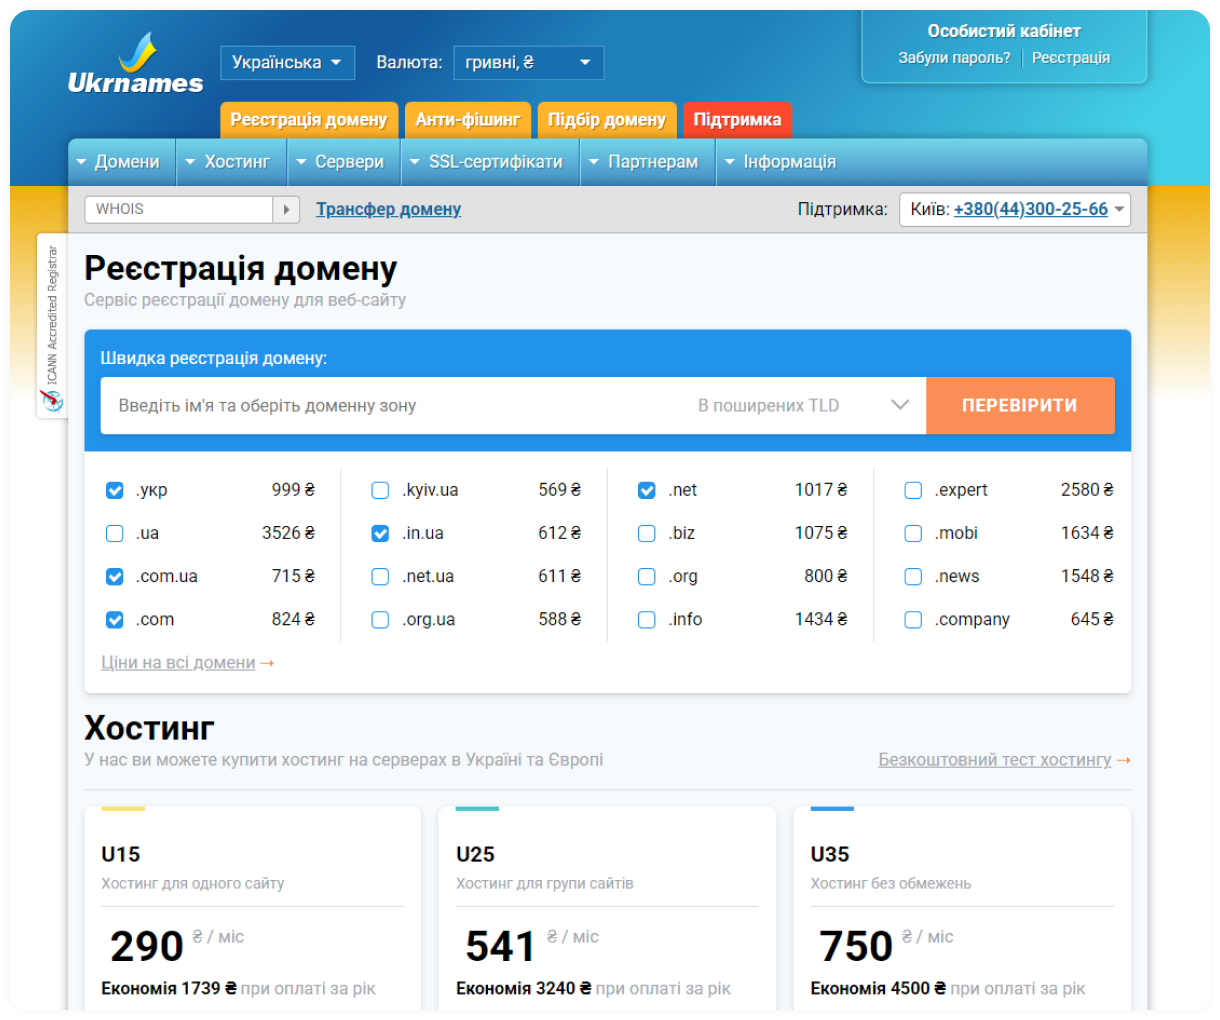This screenshot has width=1220, height=1020.
Task: Click the price '2580 ₴' for .expert
Action: [x=1087, y=490]
